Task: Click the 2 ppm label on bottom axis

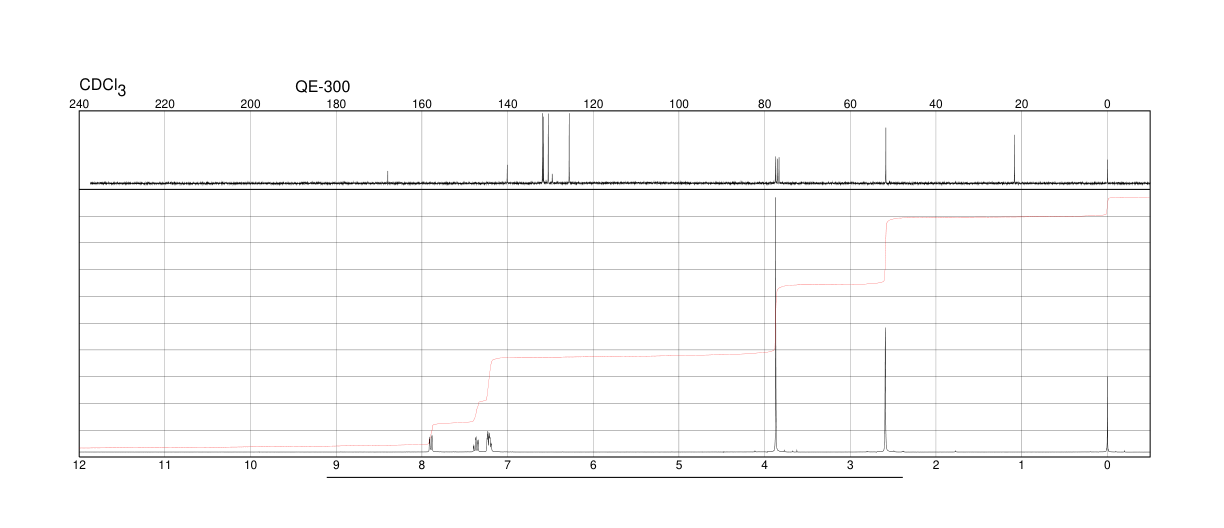Action: pos(936,465)
